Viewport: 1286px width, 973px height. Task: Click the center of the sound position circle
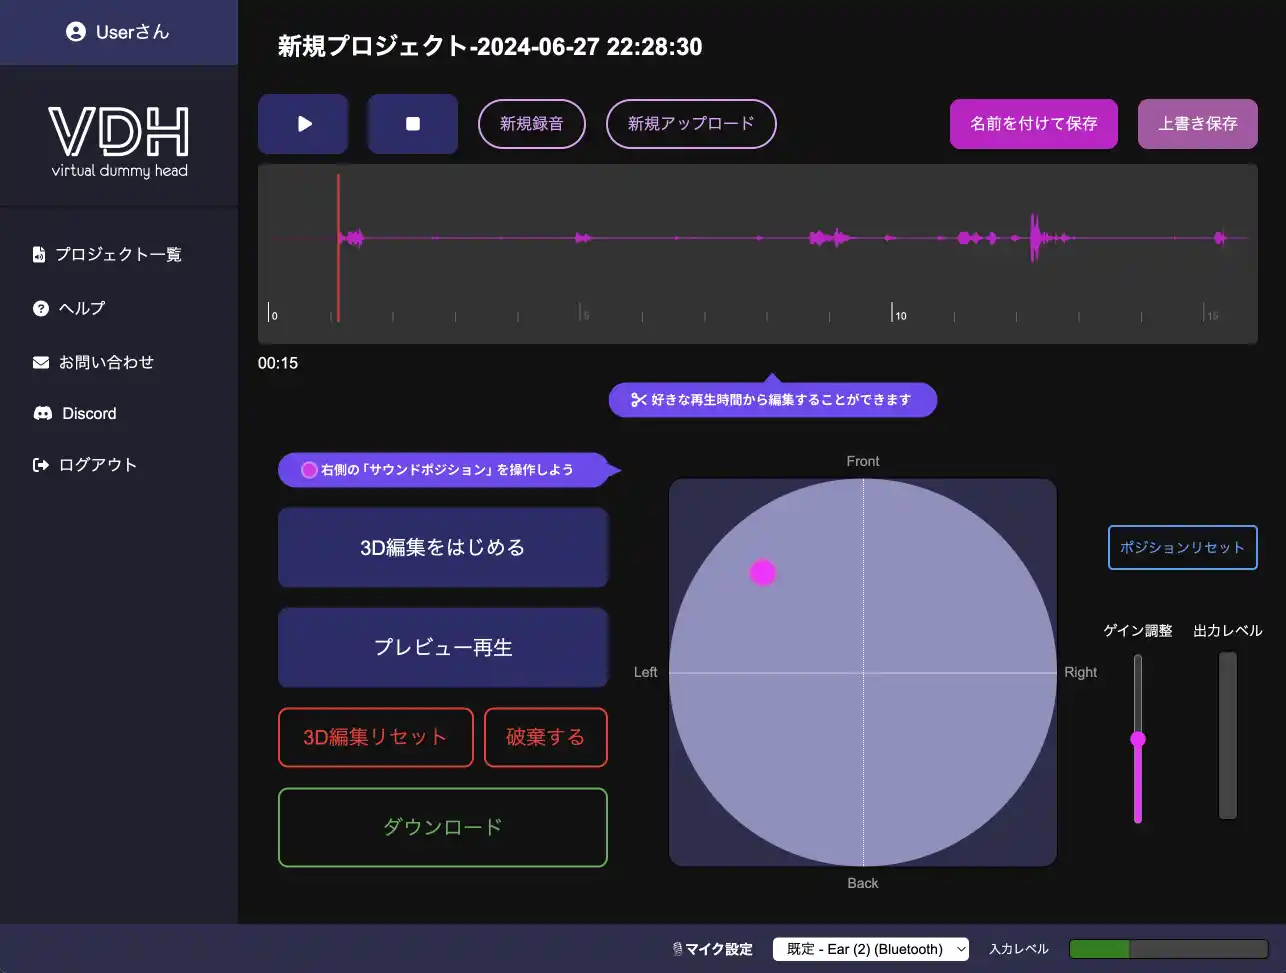coord(863,672)
